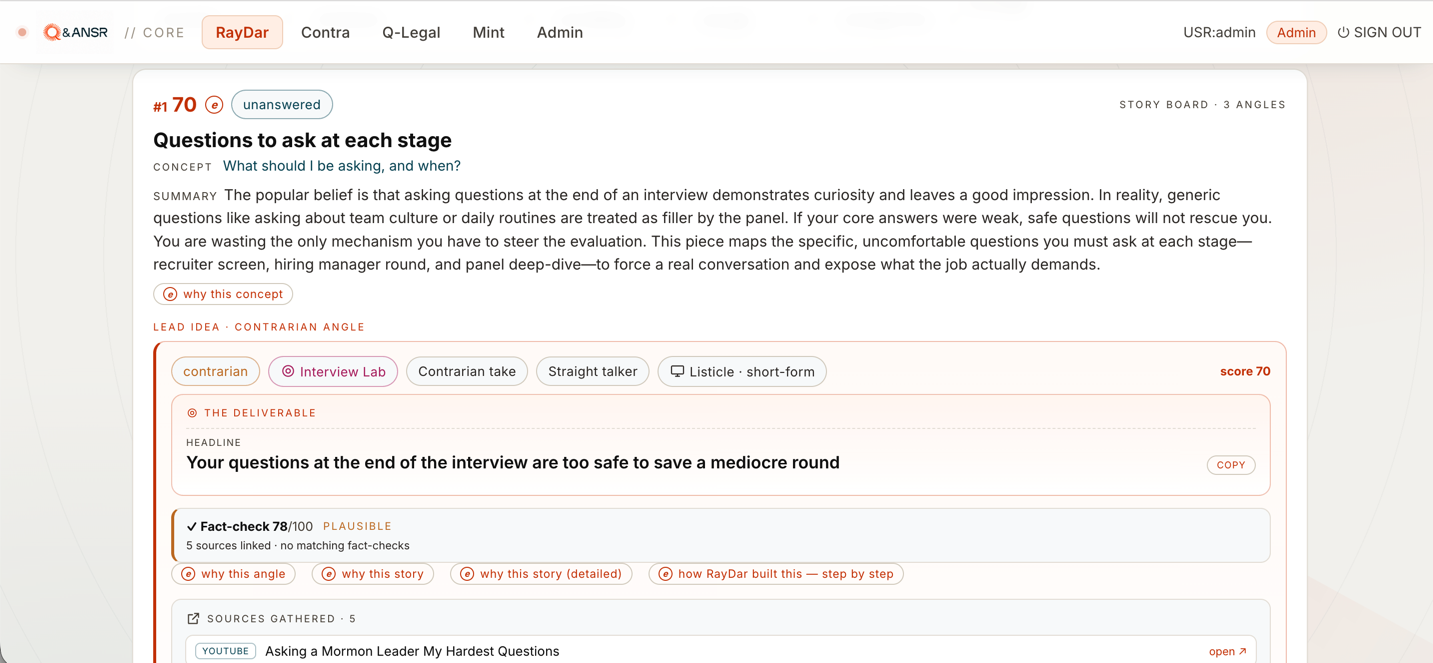Switch to the RayDar tab

[x=242, y=32]
